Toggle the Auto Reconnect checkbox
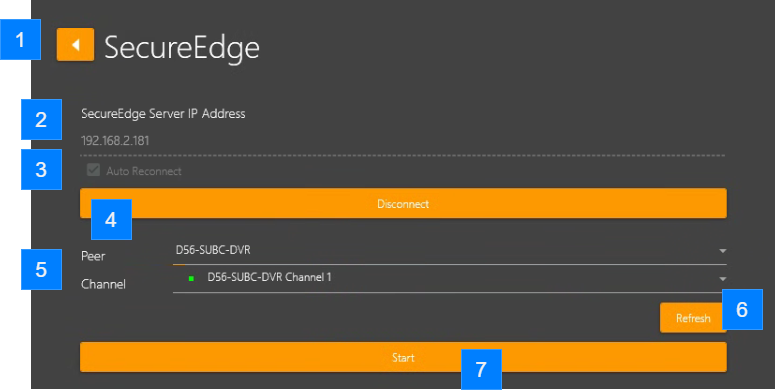Viewport: 776px width, 390px height. [93, 170]
